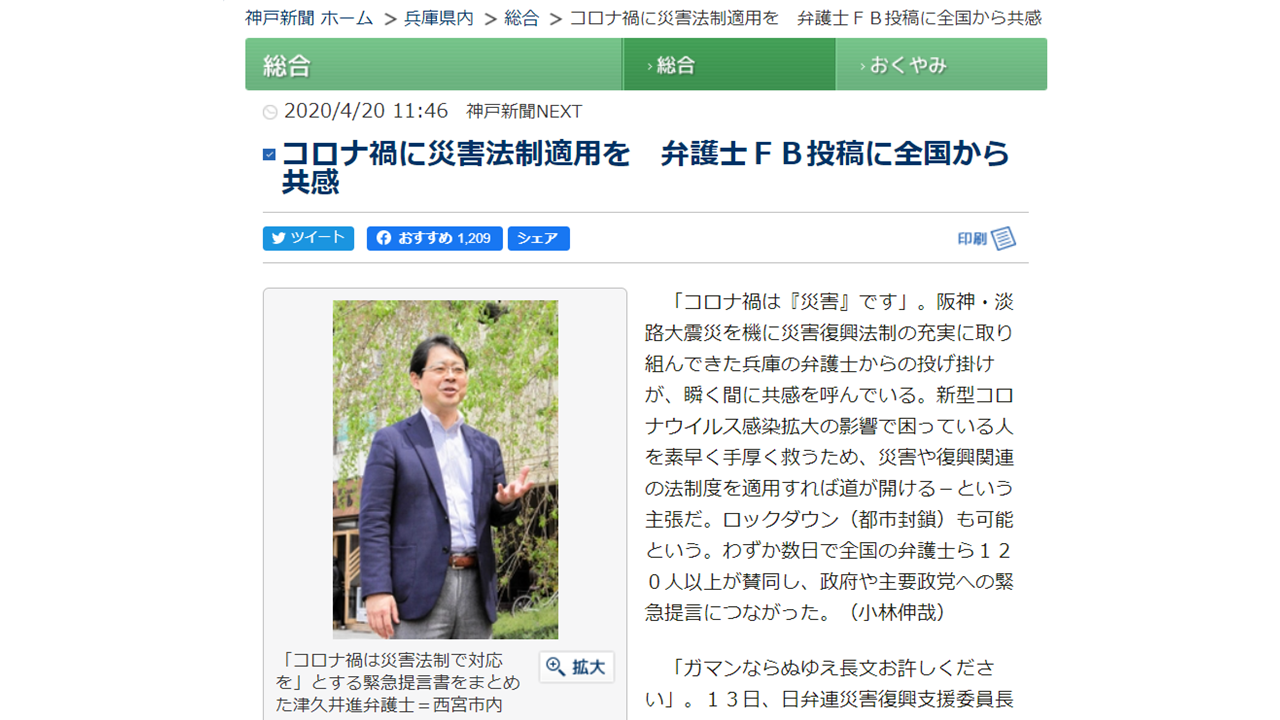Click the Facebook おすすめ 1,209 button
This screenshot has width=1280, height=720.
point(434,238)
